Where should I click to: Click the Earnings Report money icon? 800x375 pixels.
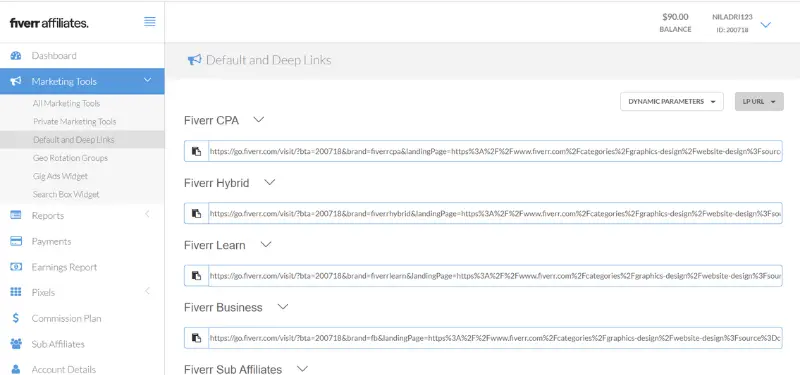(16, 267)
